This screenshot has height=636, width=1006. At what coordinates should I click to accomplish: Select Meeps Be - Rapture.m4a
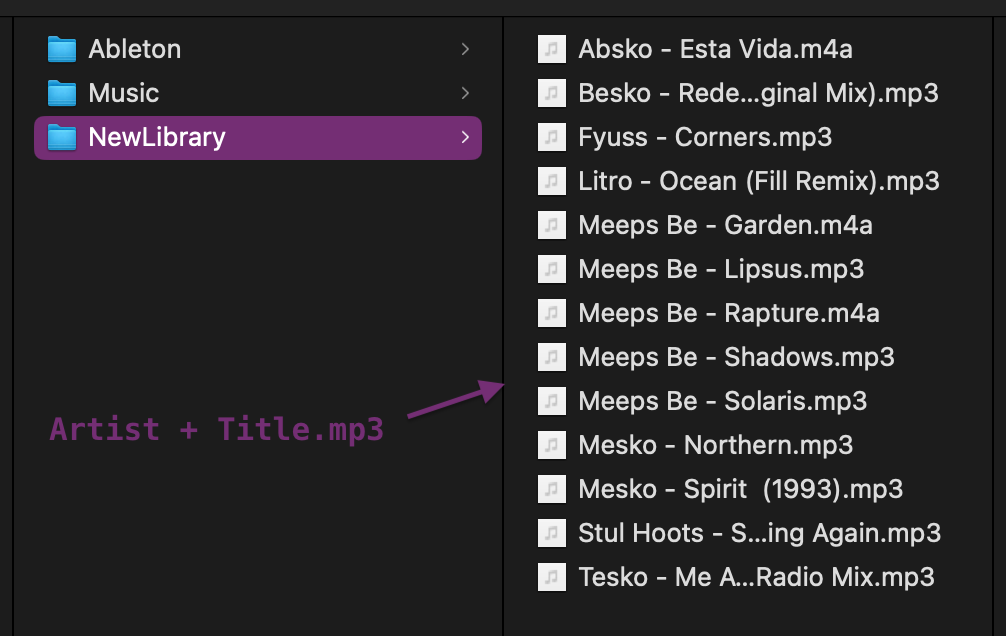point(728,313)
